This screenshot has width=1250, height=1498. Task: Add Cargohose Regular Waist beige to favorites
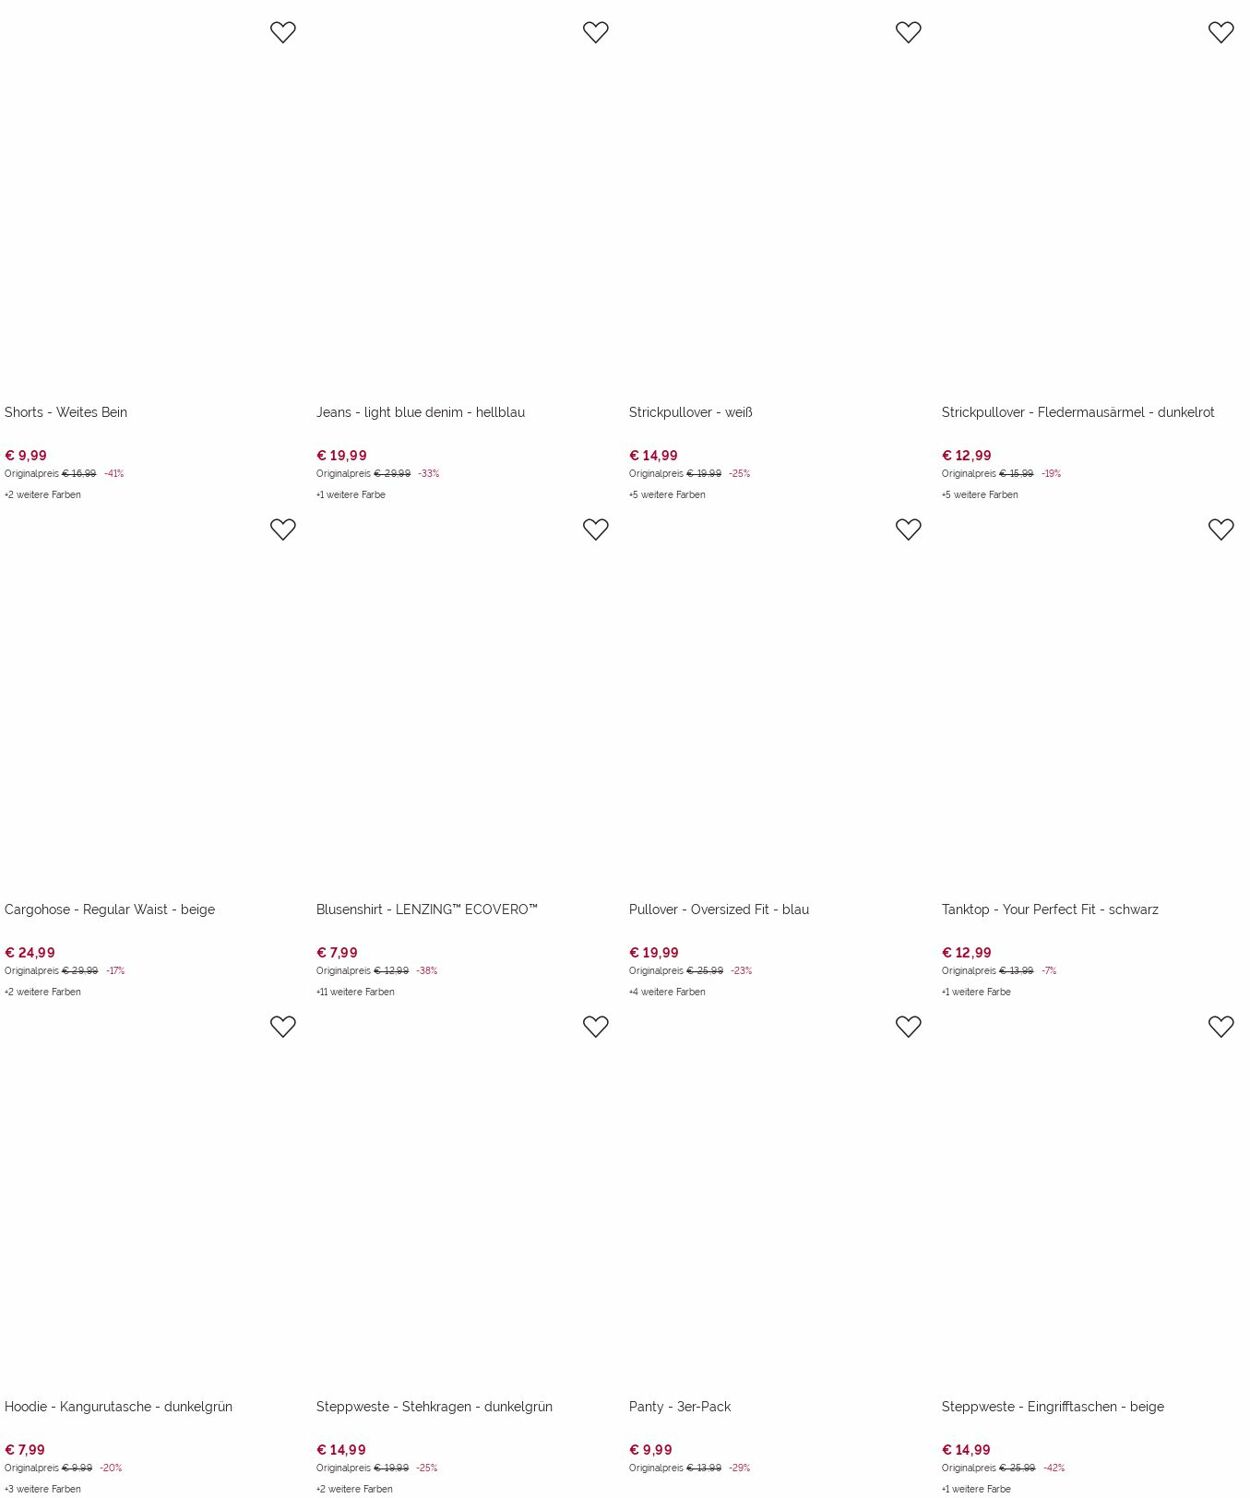click(283, 529)
